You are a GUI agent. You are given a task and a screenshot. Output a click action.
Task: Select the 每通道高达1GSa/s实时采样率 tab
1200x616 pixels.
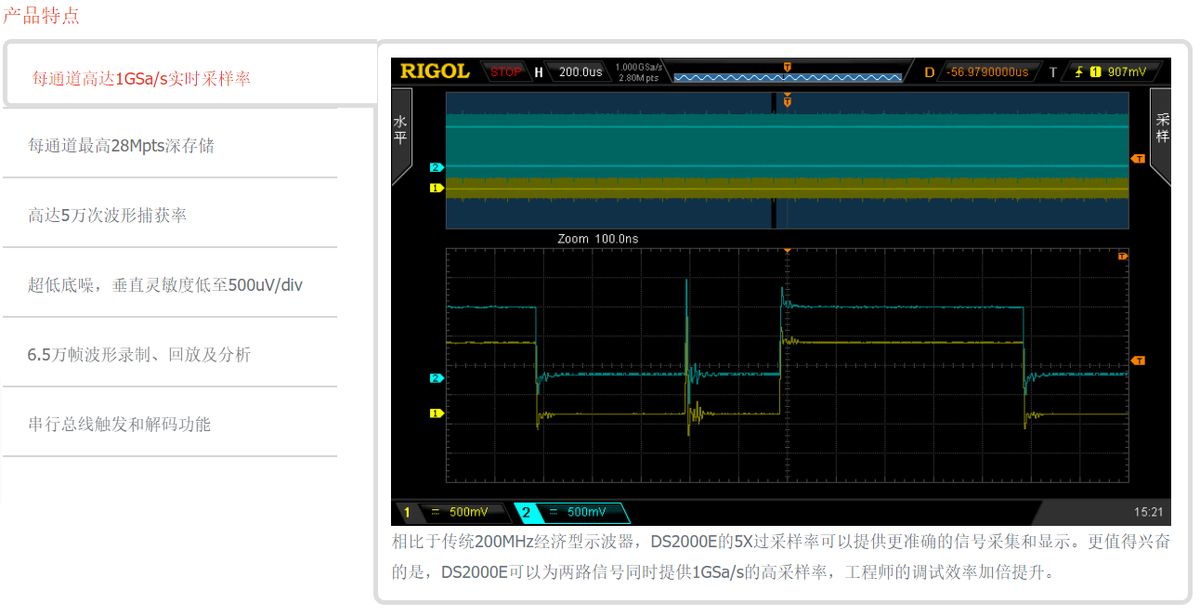coord(141,78)
